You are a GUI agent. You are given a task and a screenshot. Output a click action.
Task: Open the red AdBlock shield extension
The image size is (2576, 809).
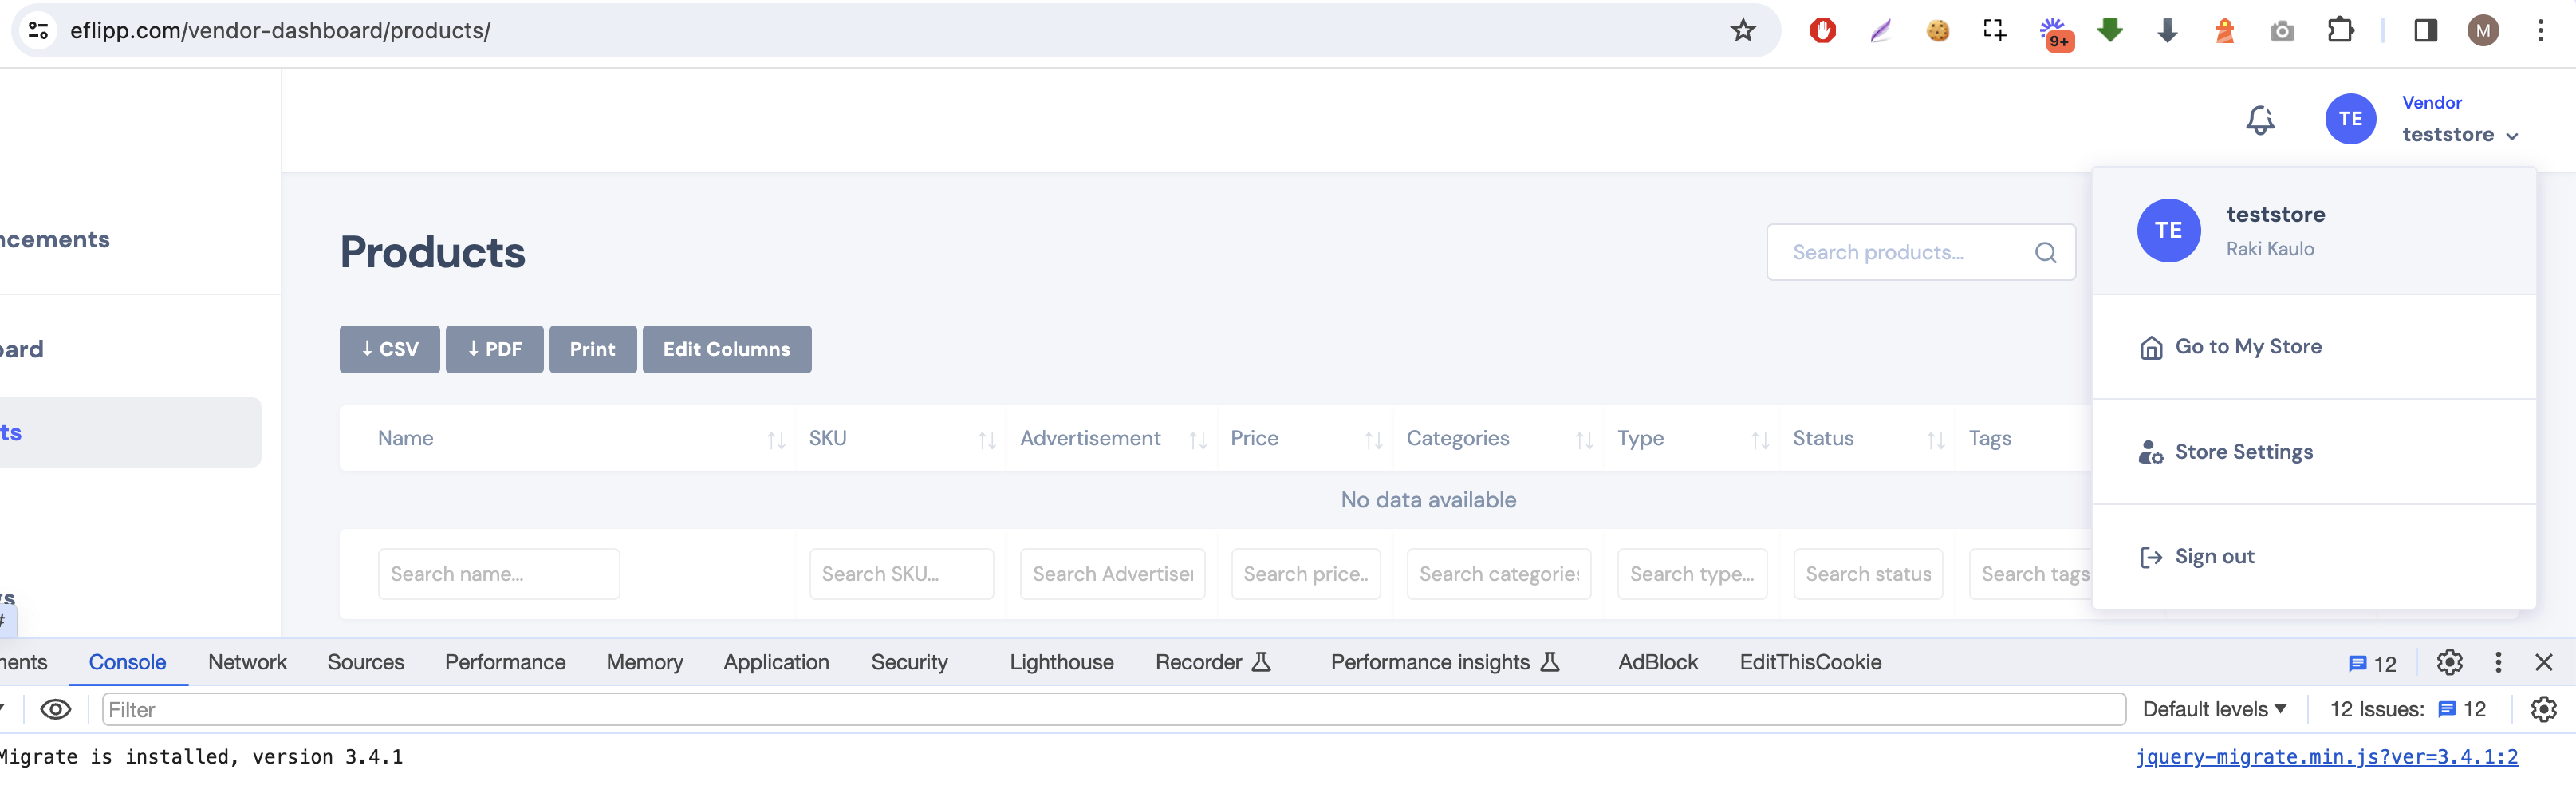point(1822,31)
